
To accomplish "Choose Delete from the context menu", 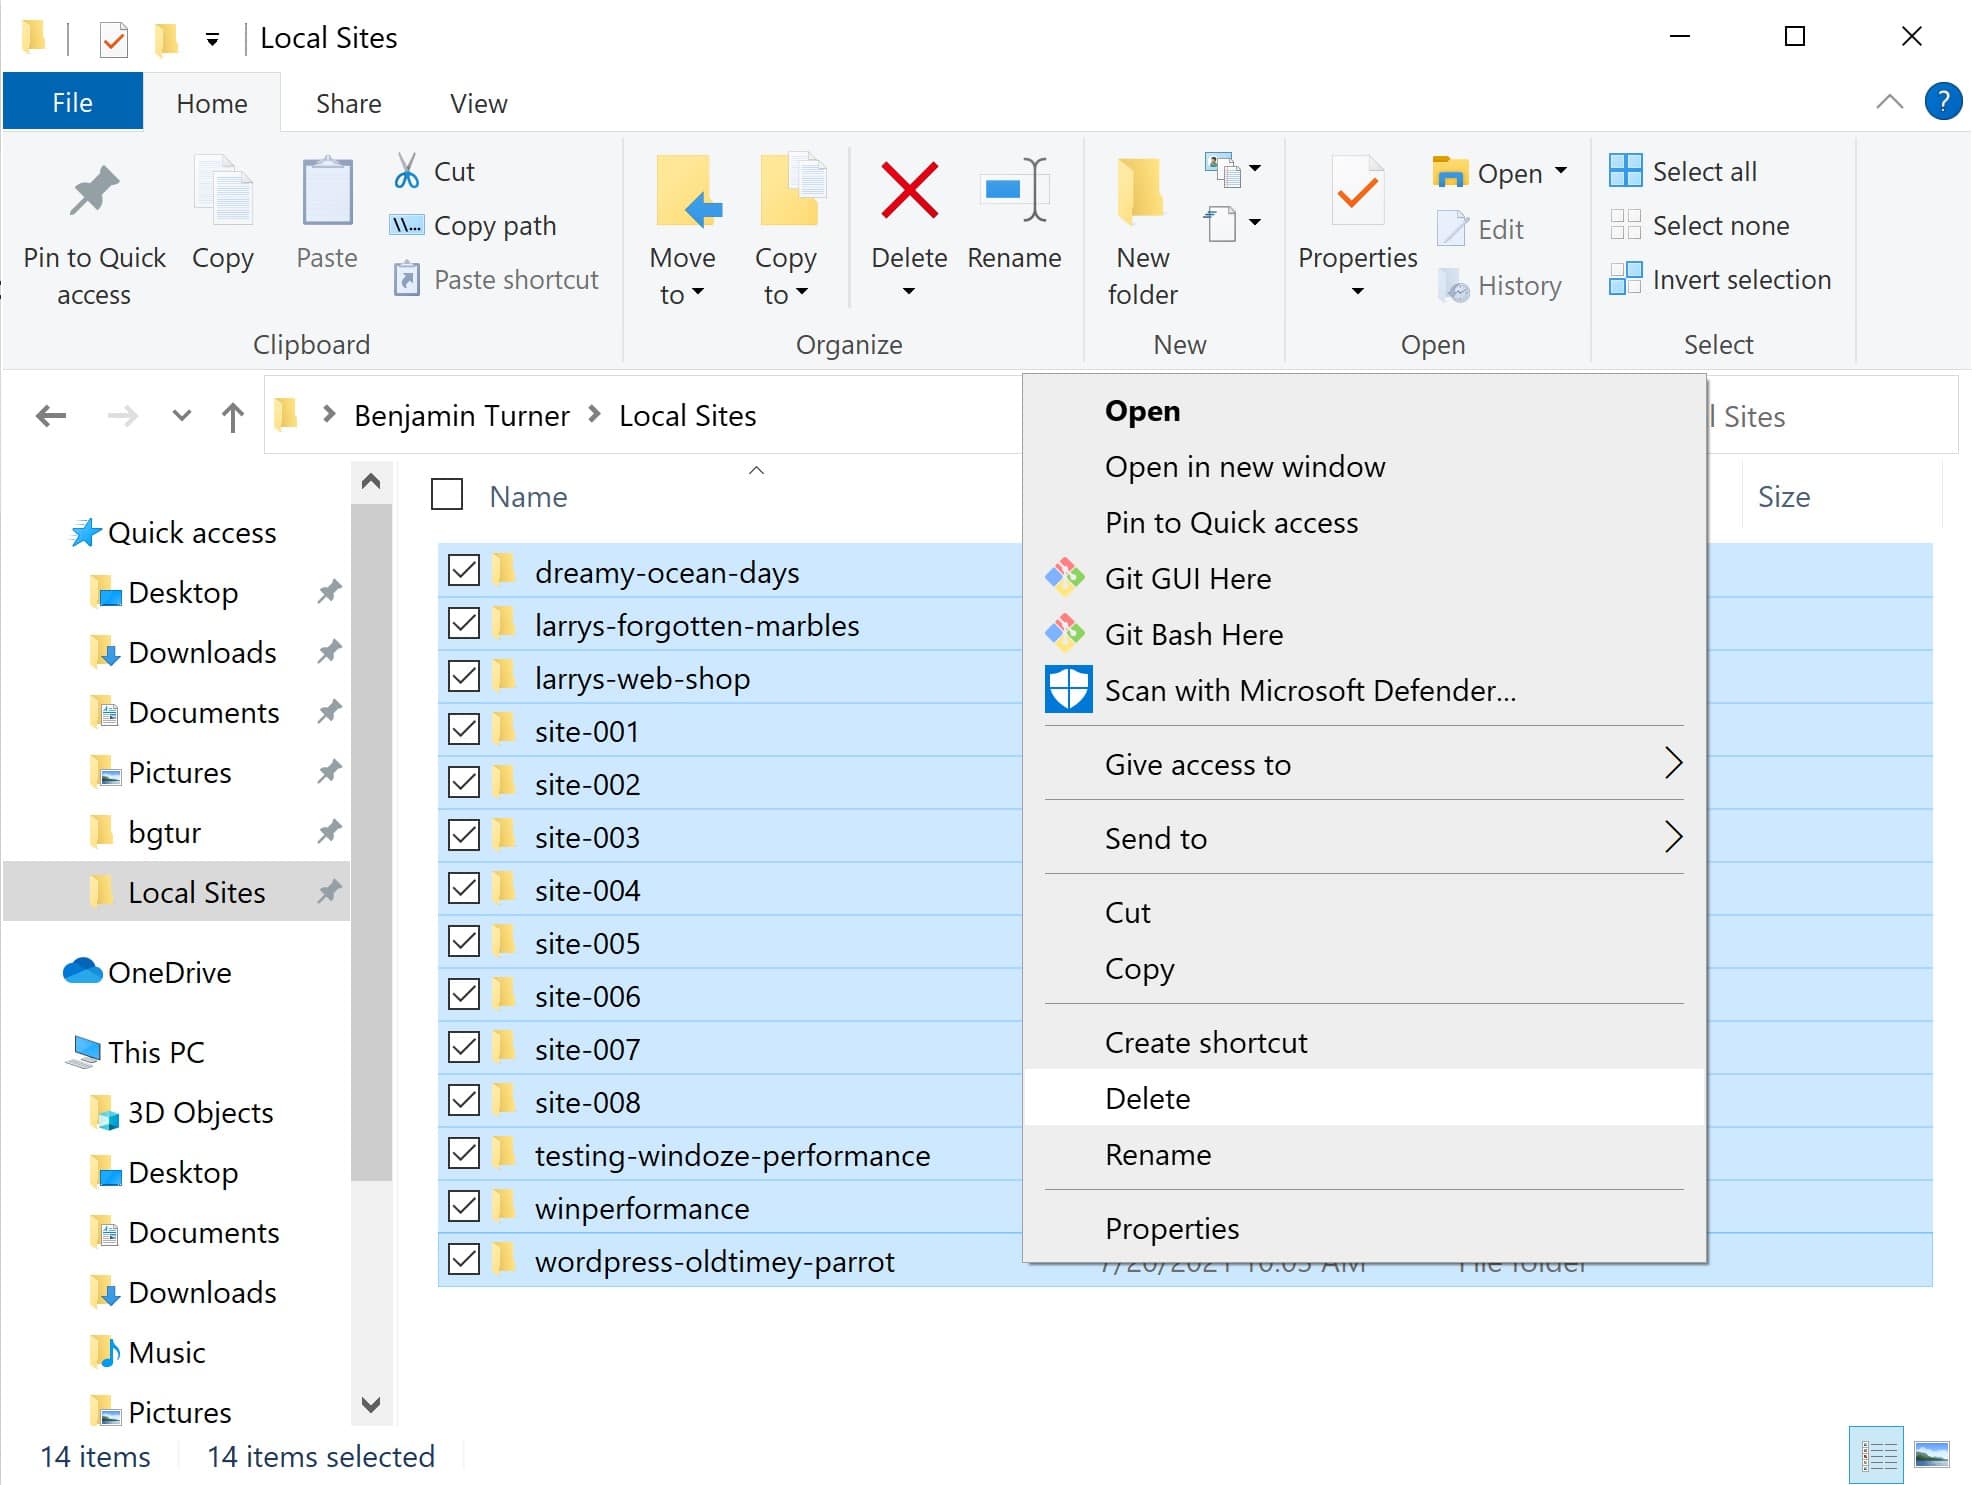I will coord(1147,1098).
